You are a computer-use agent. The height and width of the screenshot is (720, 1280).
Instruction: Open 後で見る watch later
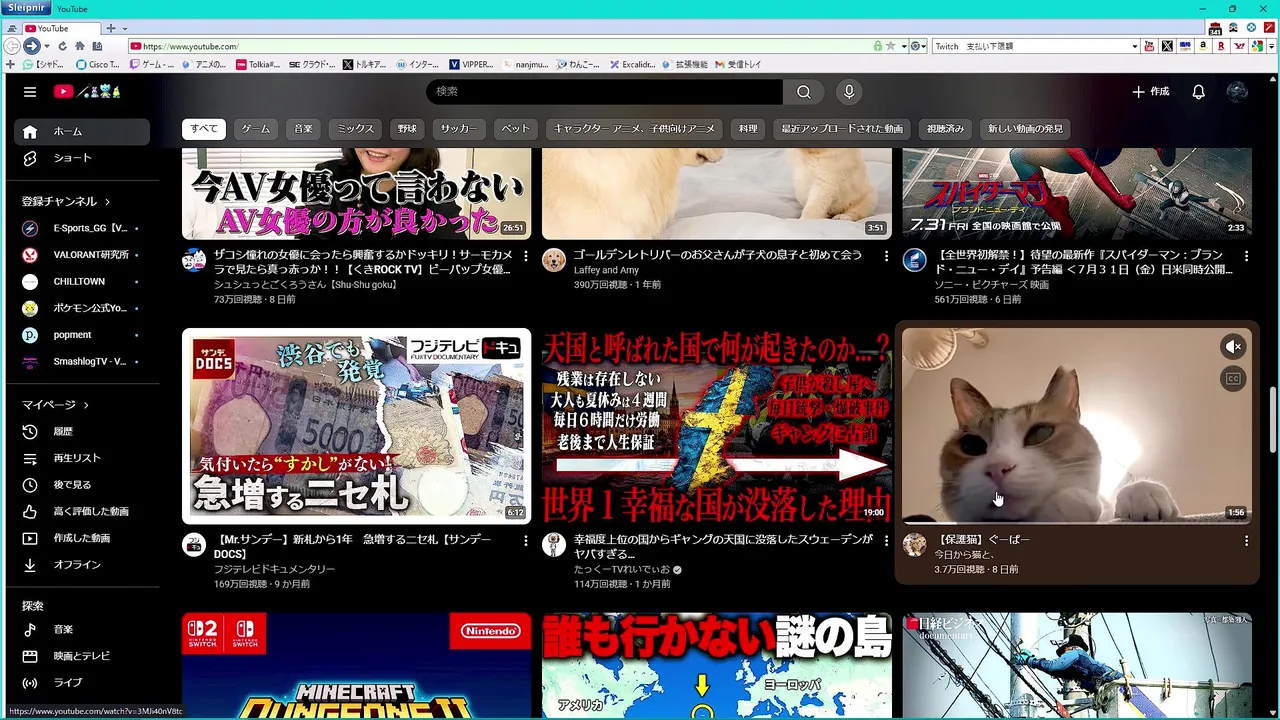[x=81, y=485]
